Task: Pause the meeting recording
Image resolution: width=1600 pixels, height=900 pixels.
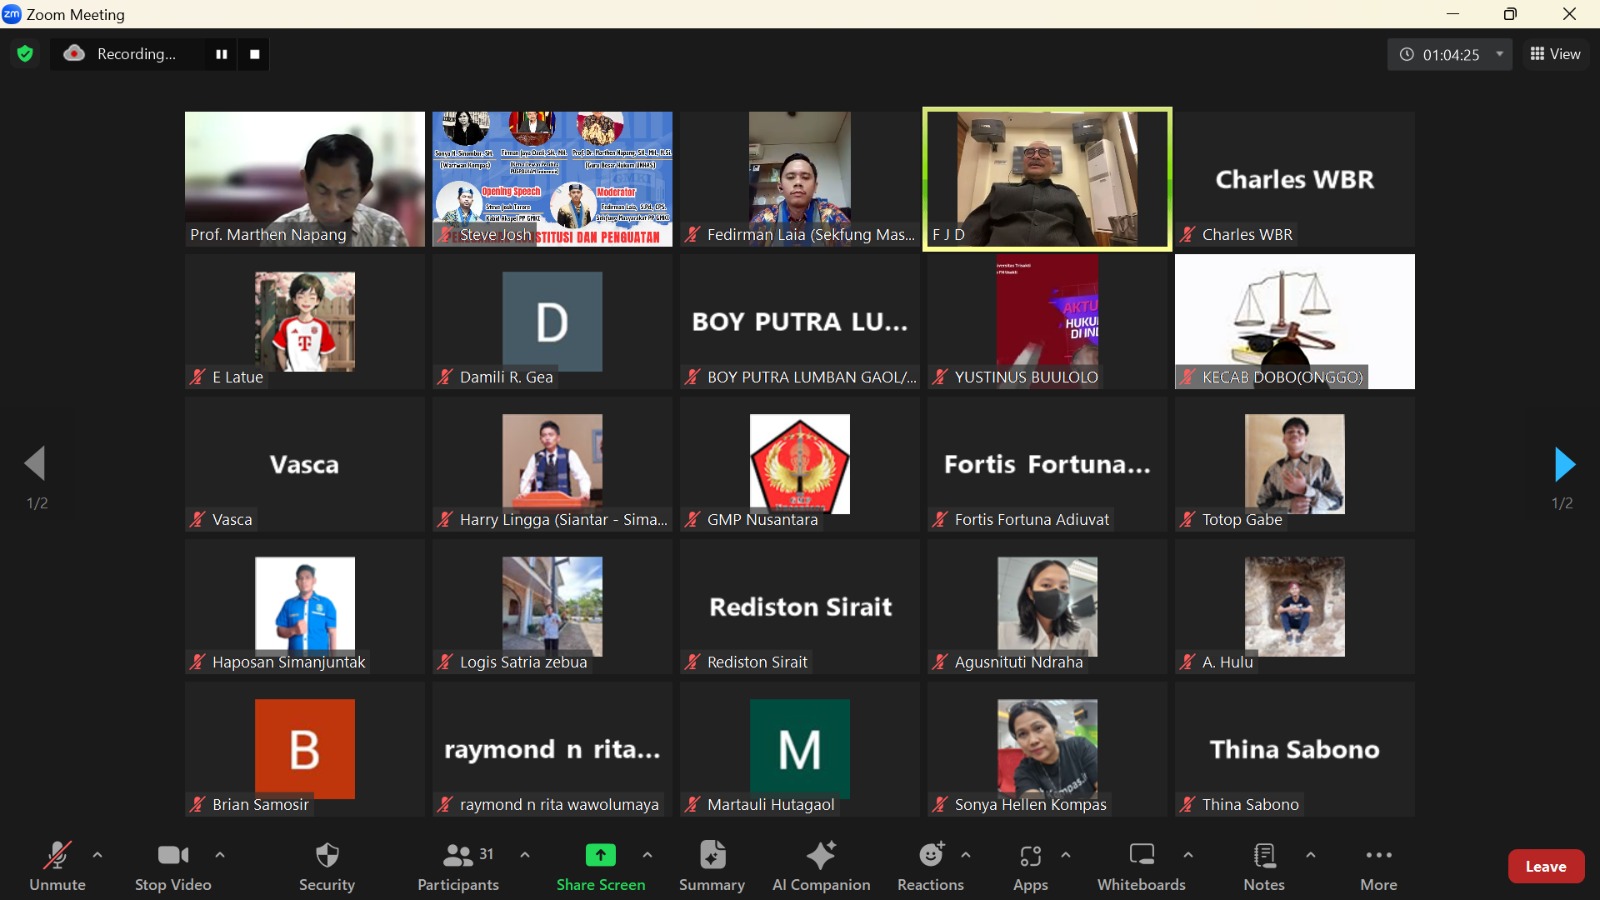Action: (x=221, y=54)
